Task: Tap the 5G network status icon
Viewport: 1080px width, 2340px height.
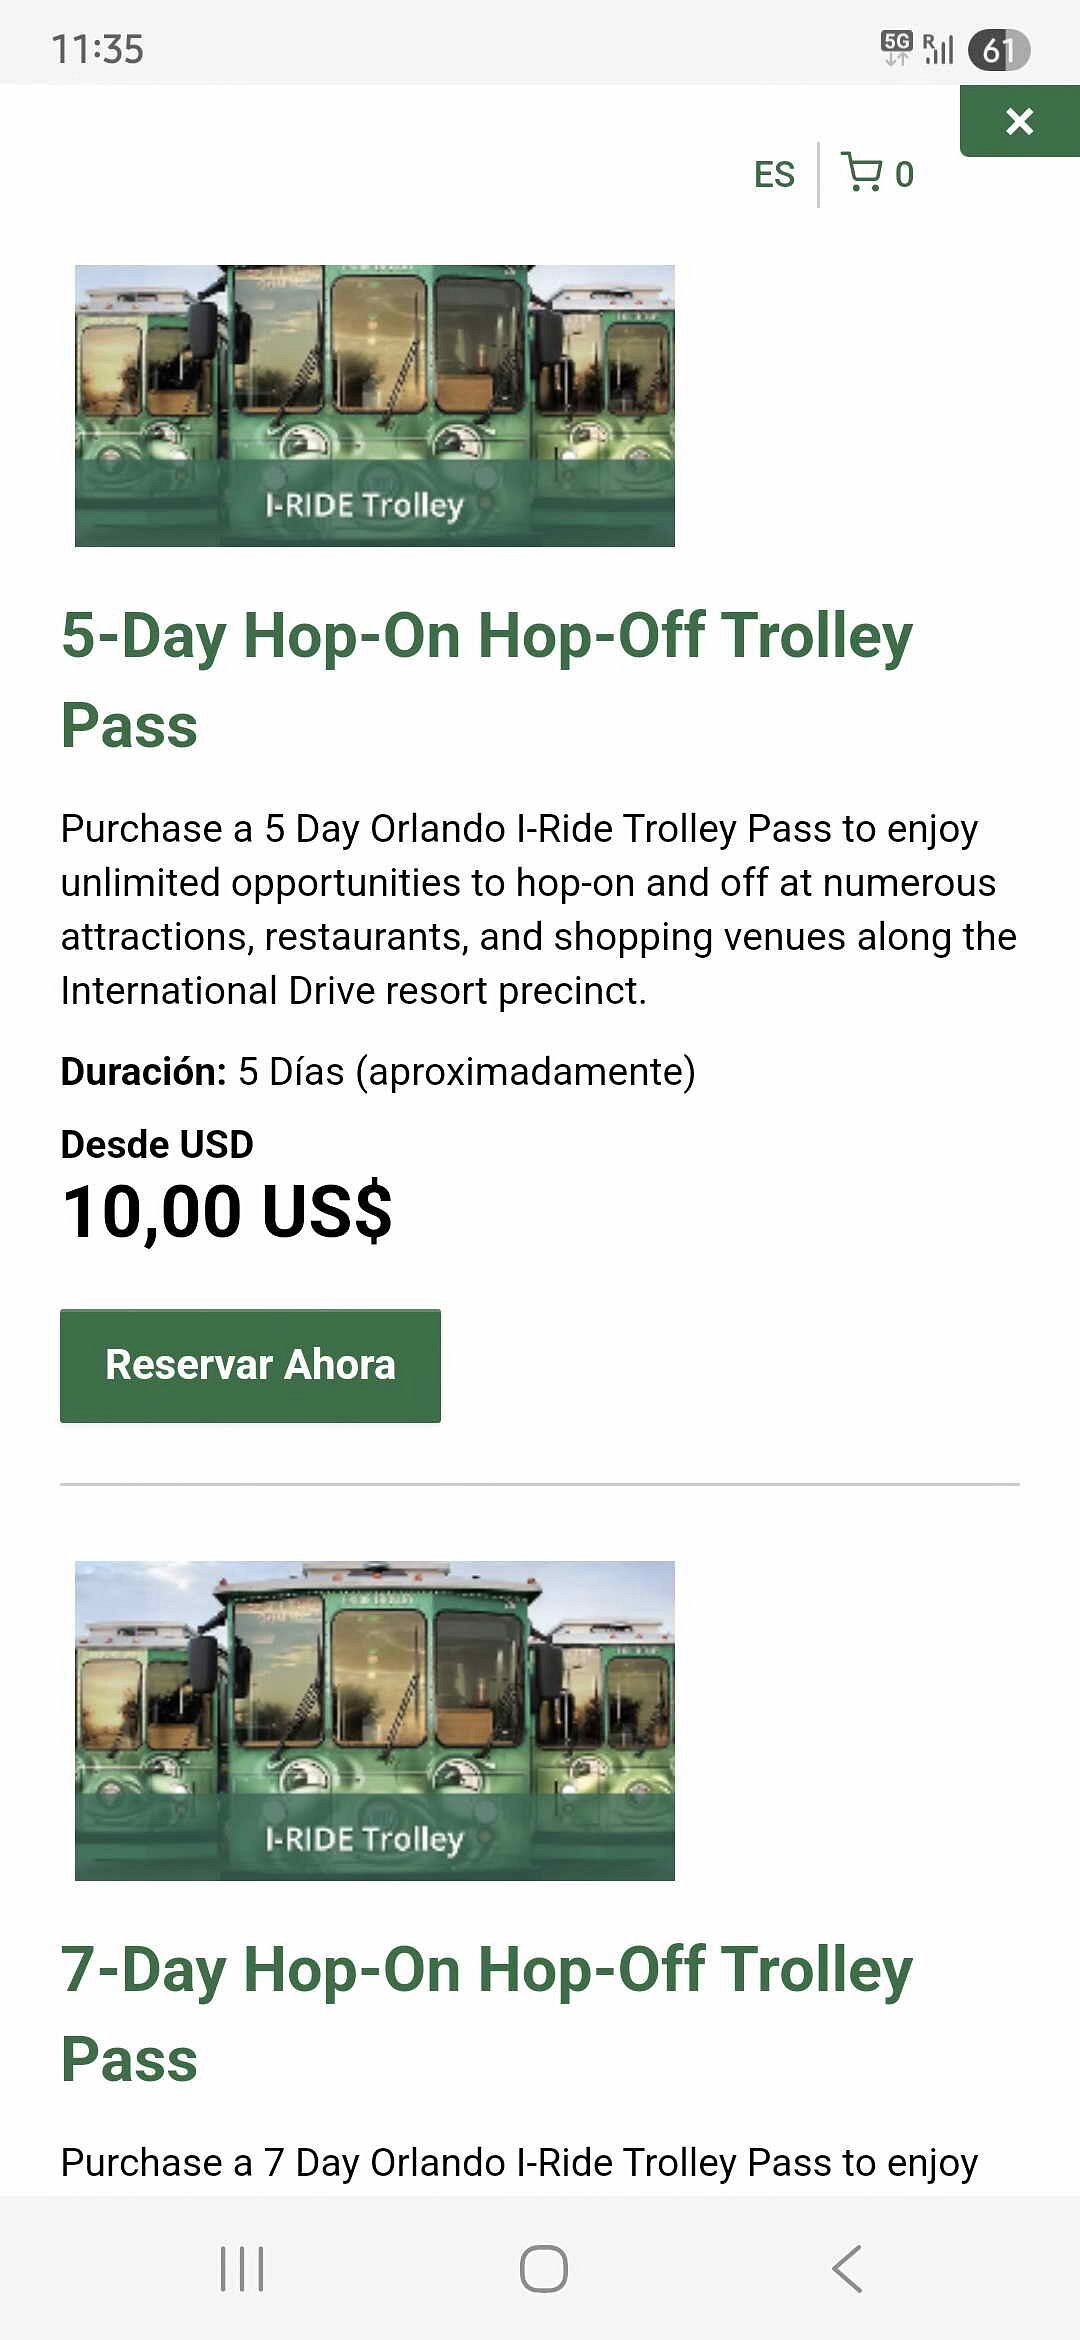Action: pyautogui.click(x=897, y=47)
